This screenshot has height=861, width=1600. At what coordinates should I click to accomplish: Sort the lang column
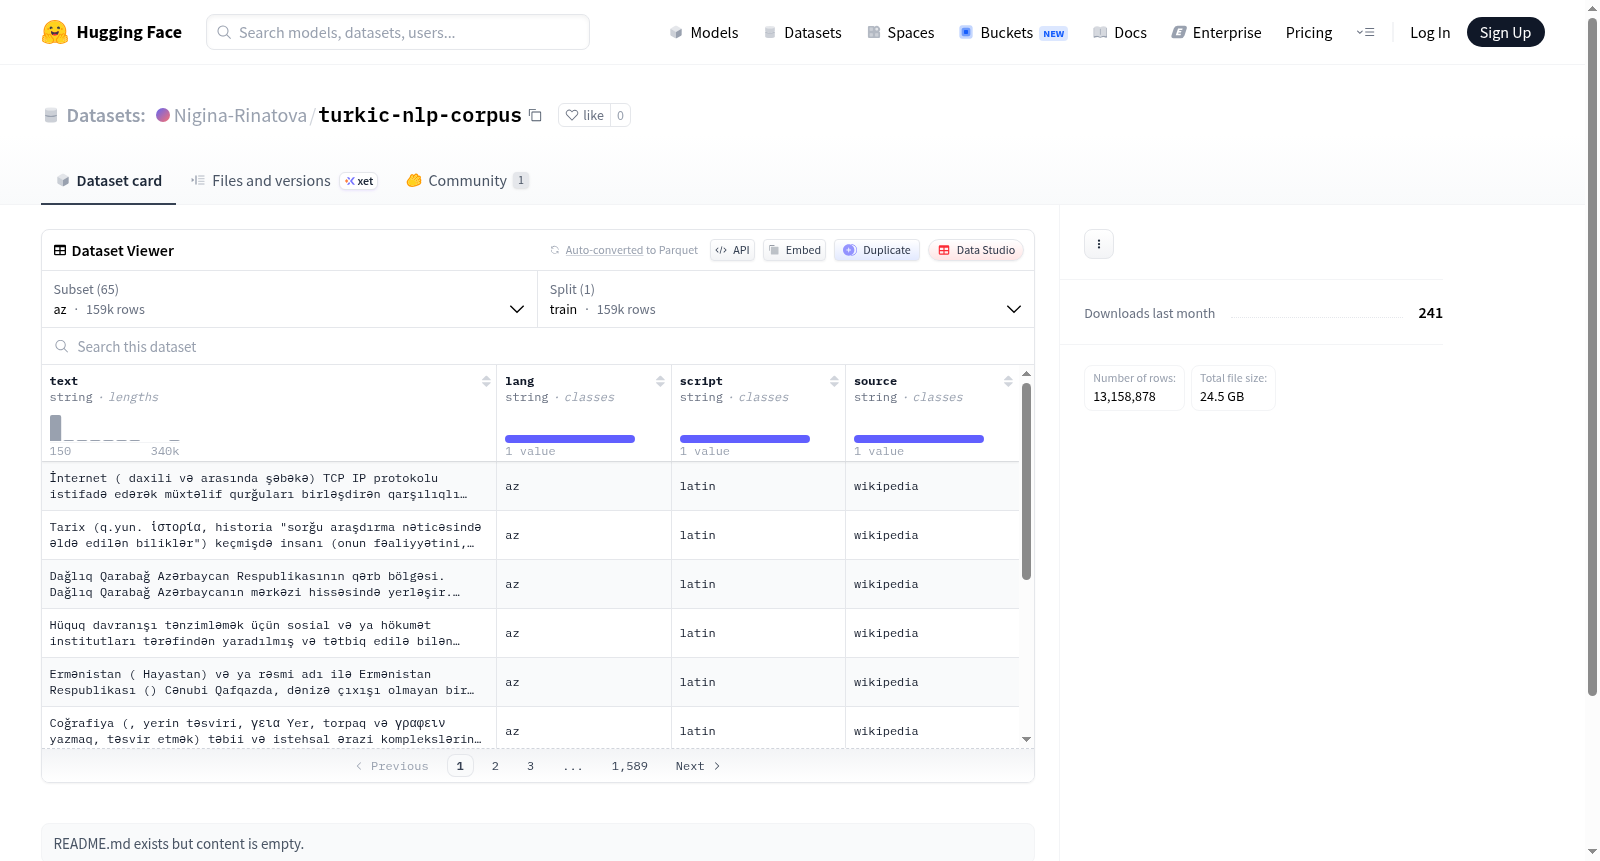click(x=660, y=381)
